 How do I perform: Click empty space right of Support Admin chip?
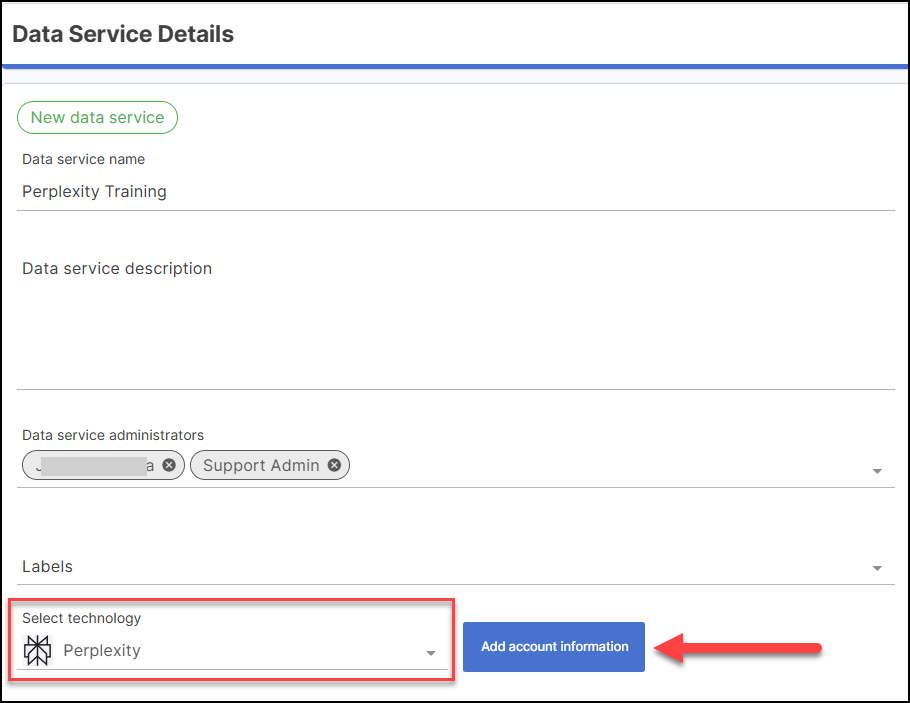(x=600, y=466)
